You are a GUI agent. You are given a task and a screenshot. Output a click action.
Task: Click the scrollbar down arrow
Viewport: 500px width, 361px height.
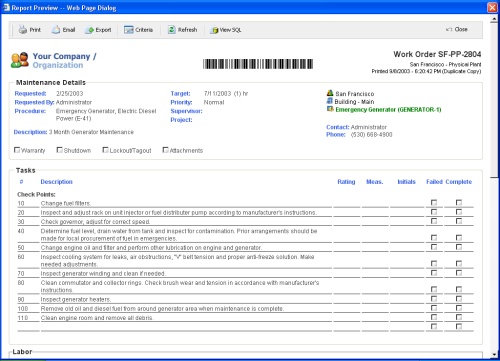coord(494,354)
